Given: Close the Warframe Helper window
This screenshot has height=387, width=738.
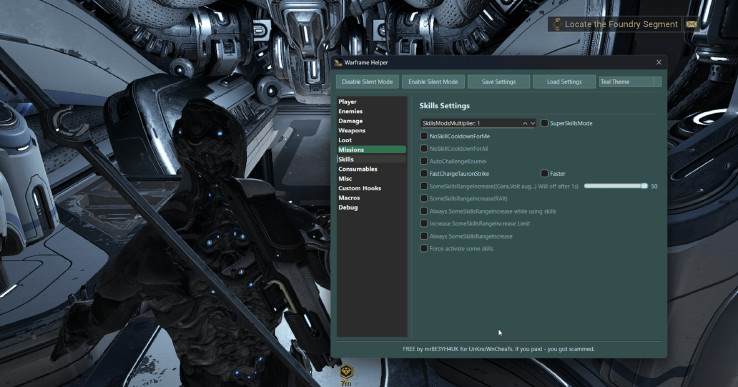Looking at the screenshot, I should pos(658,62).
